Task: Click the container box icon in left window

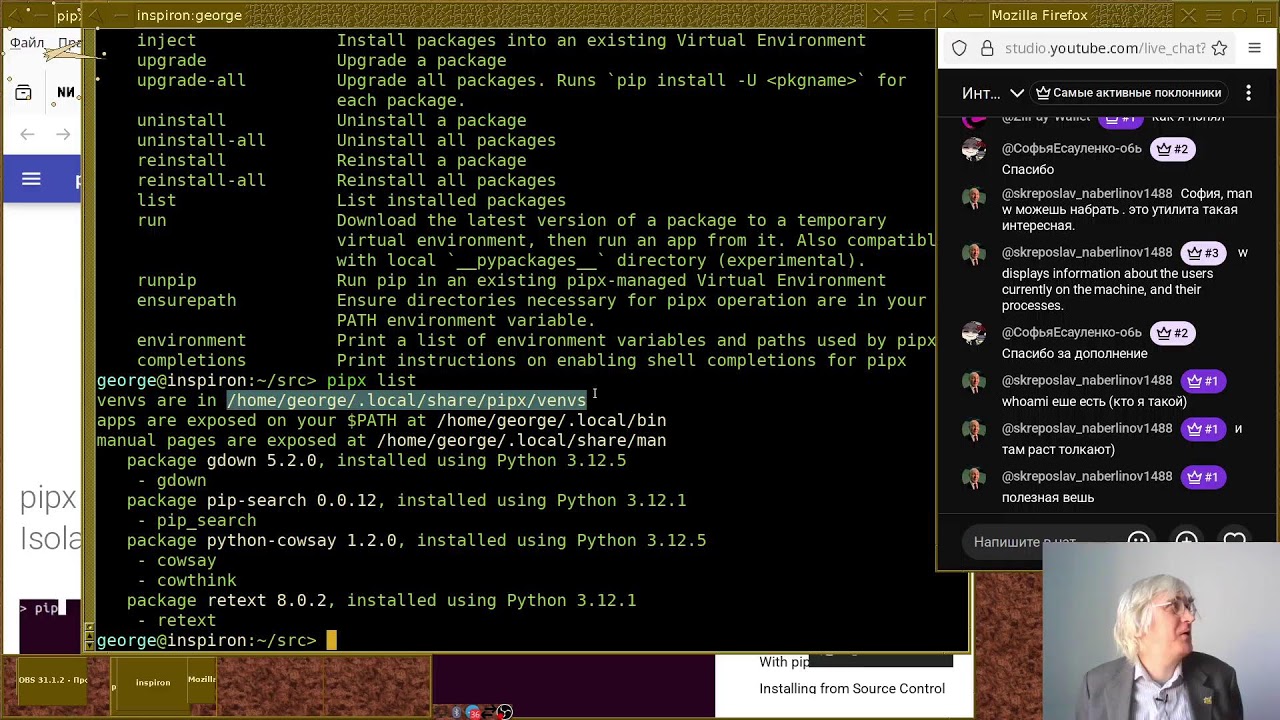Action: click(24, 93)
